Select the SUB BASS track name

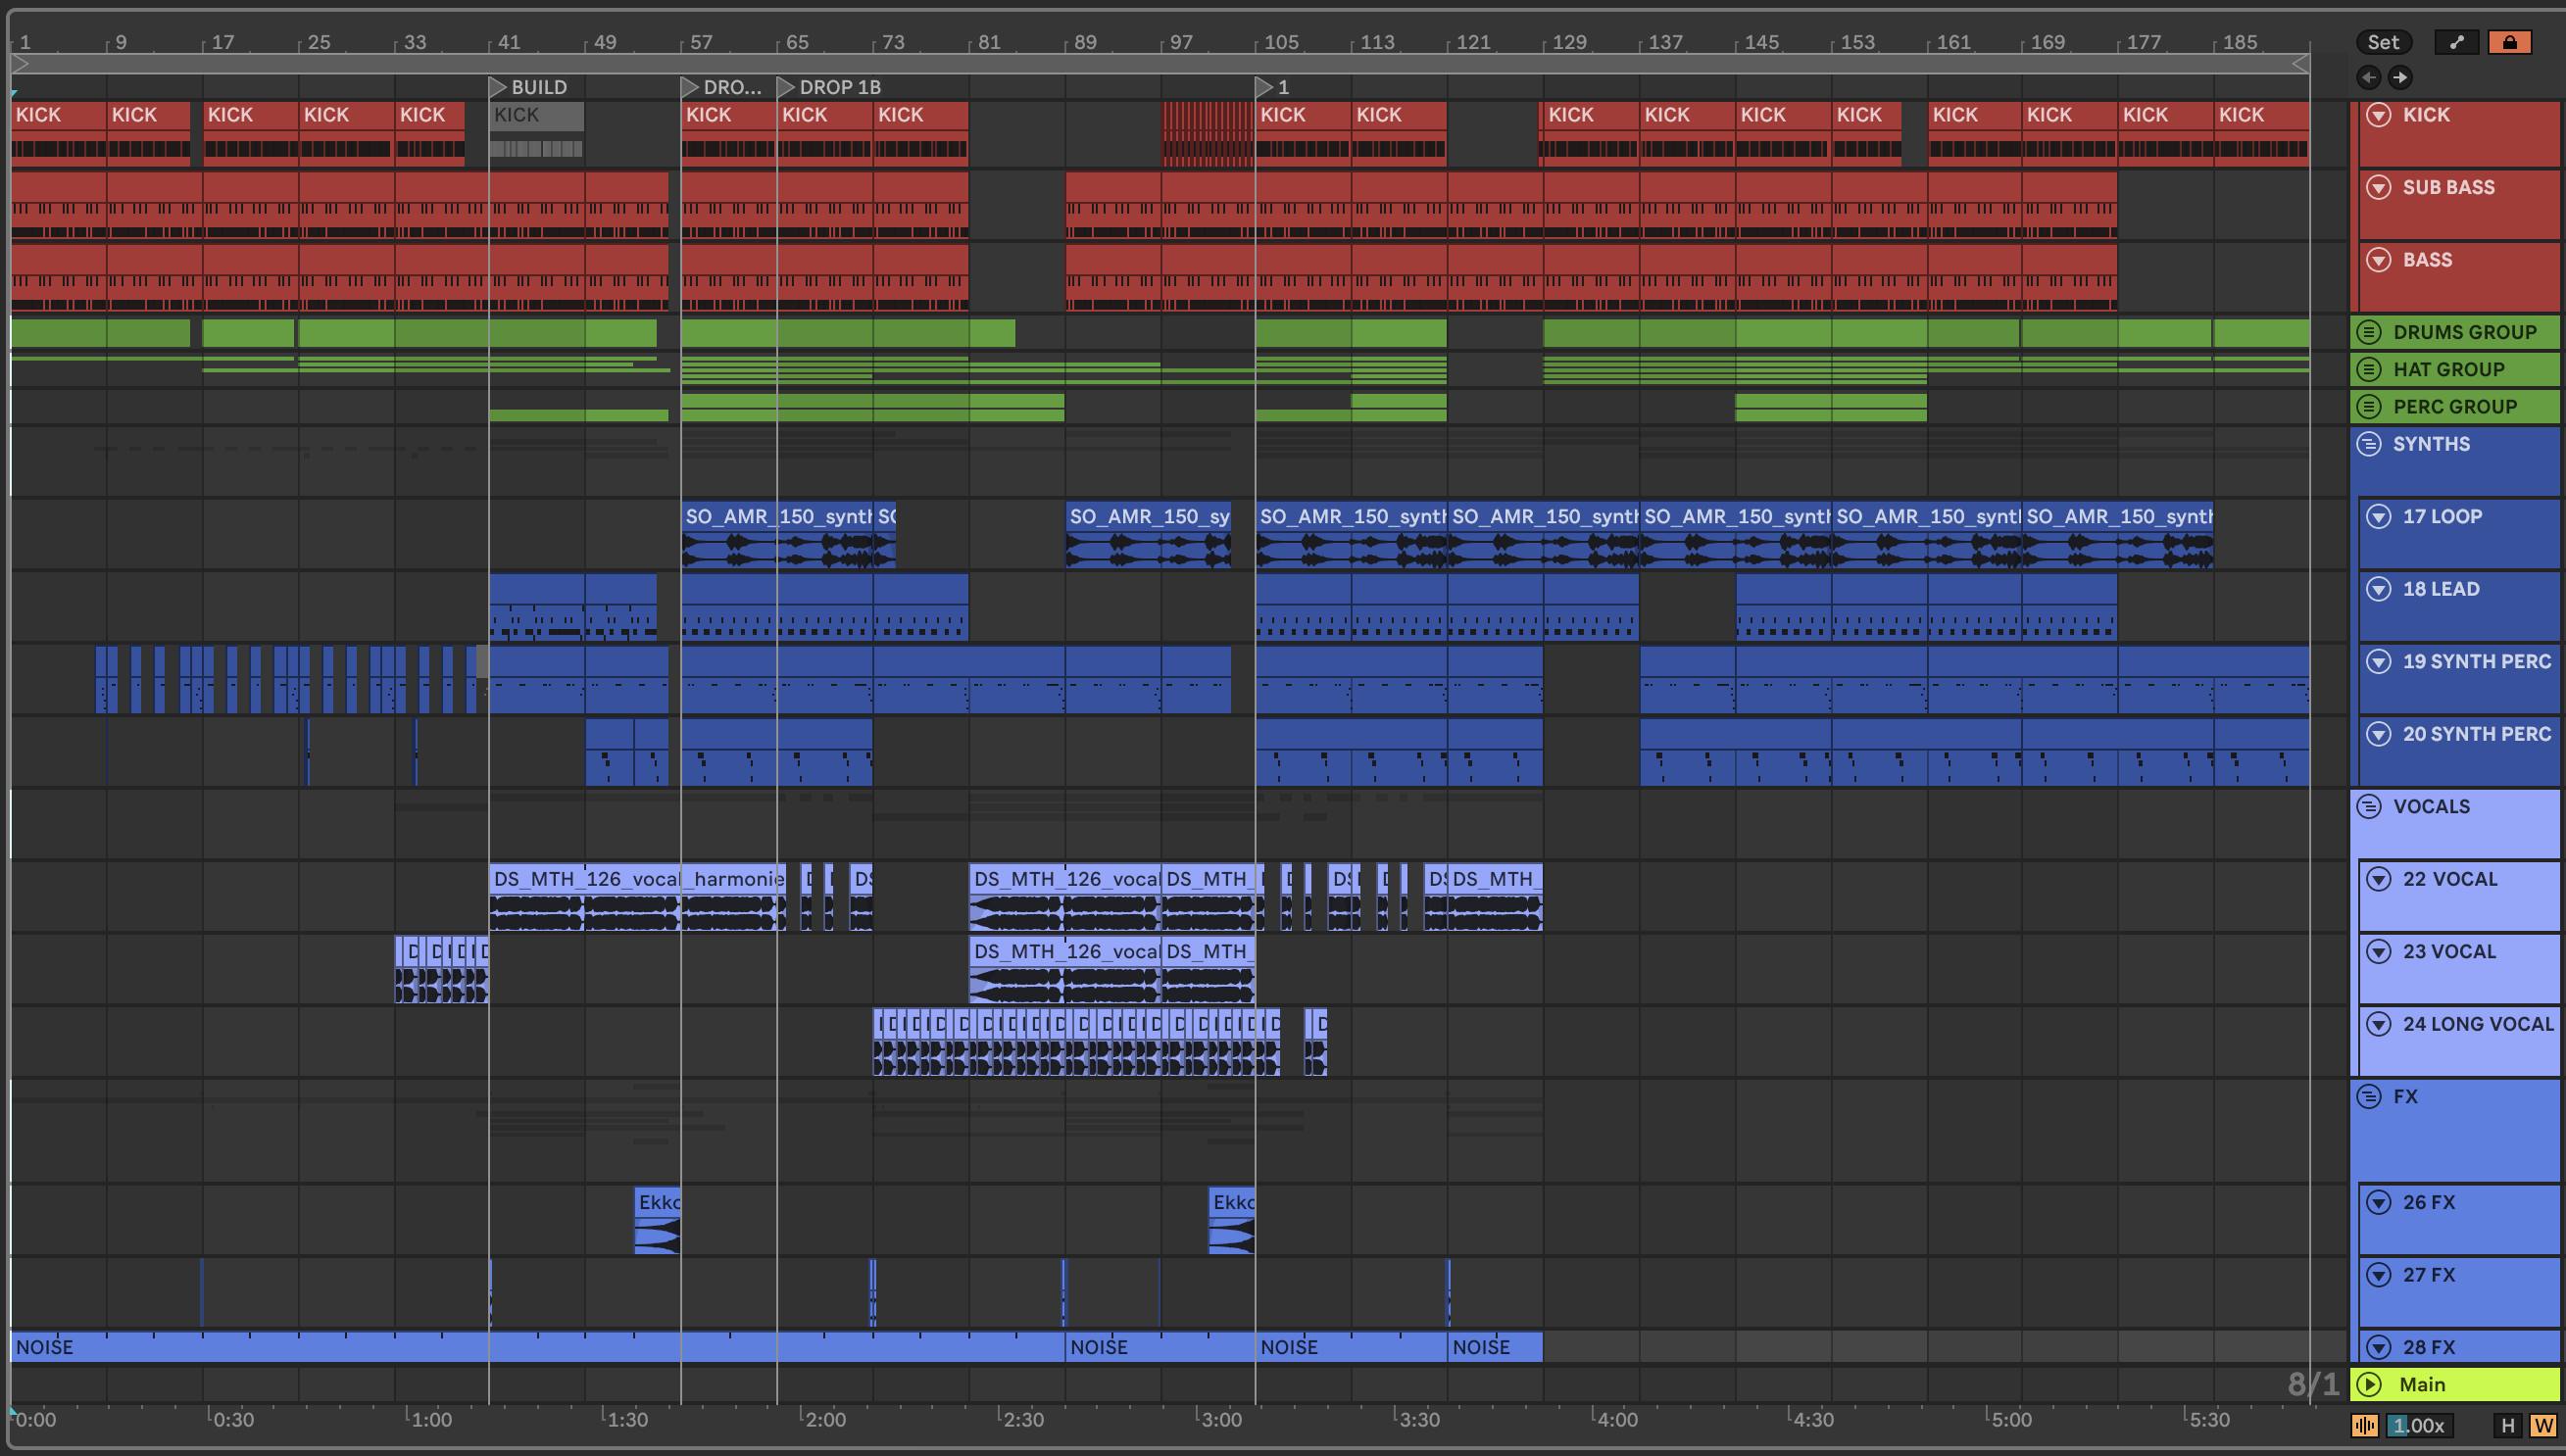[x=2448, y=187]
